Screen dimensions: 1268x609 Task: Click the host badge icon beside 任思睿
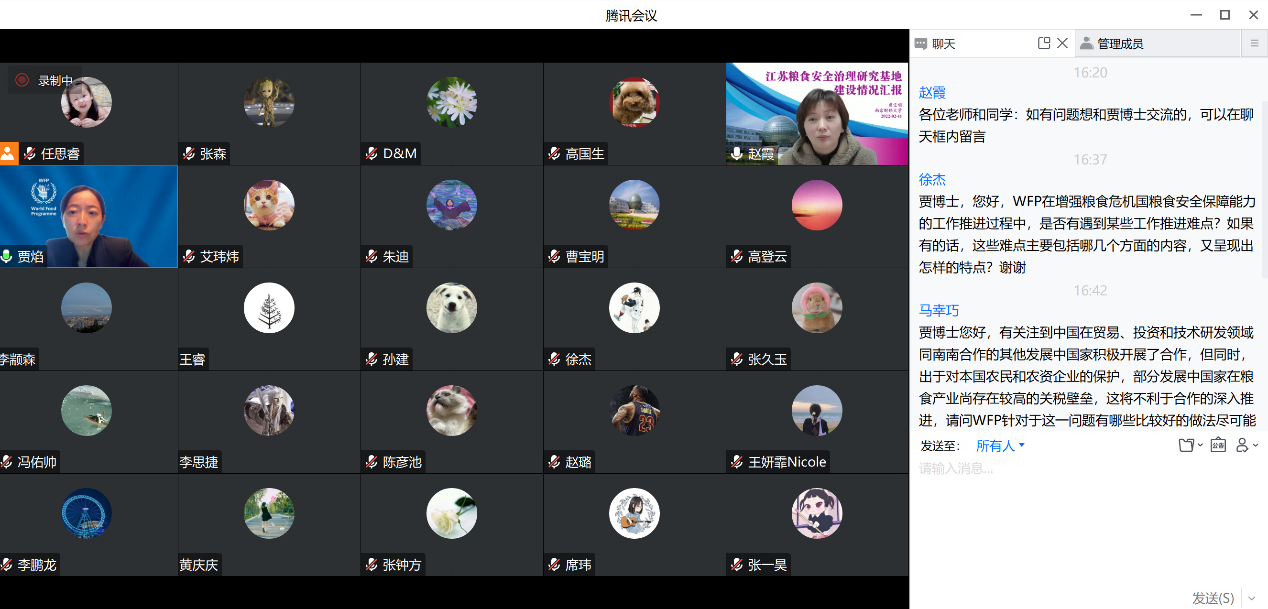[9, 153]
